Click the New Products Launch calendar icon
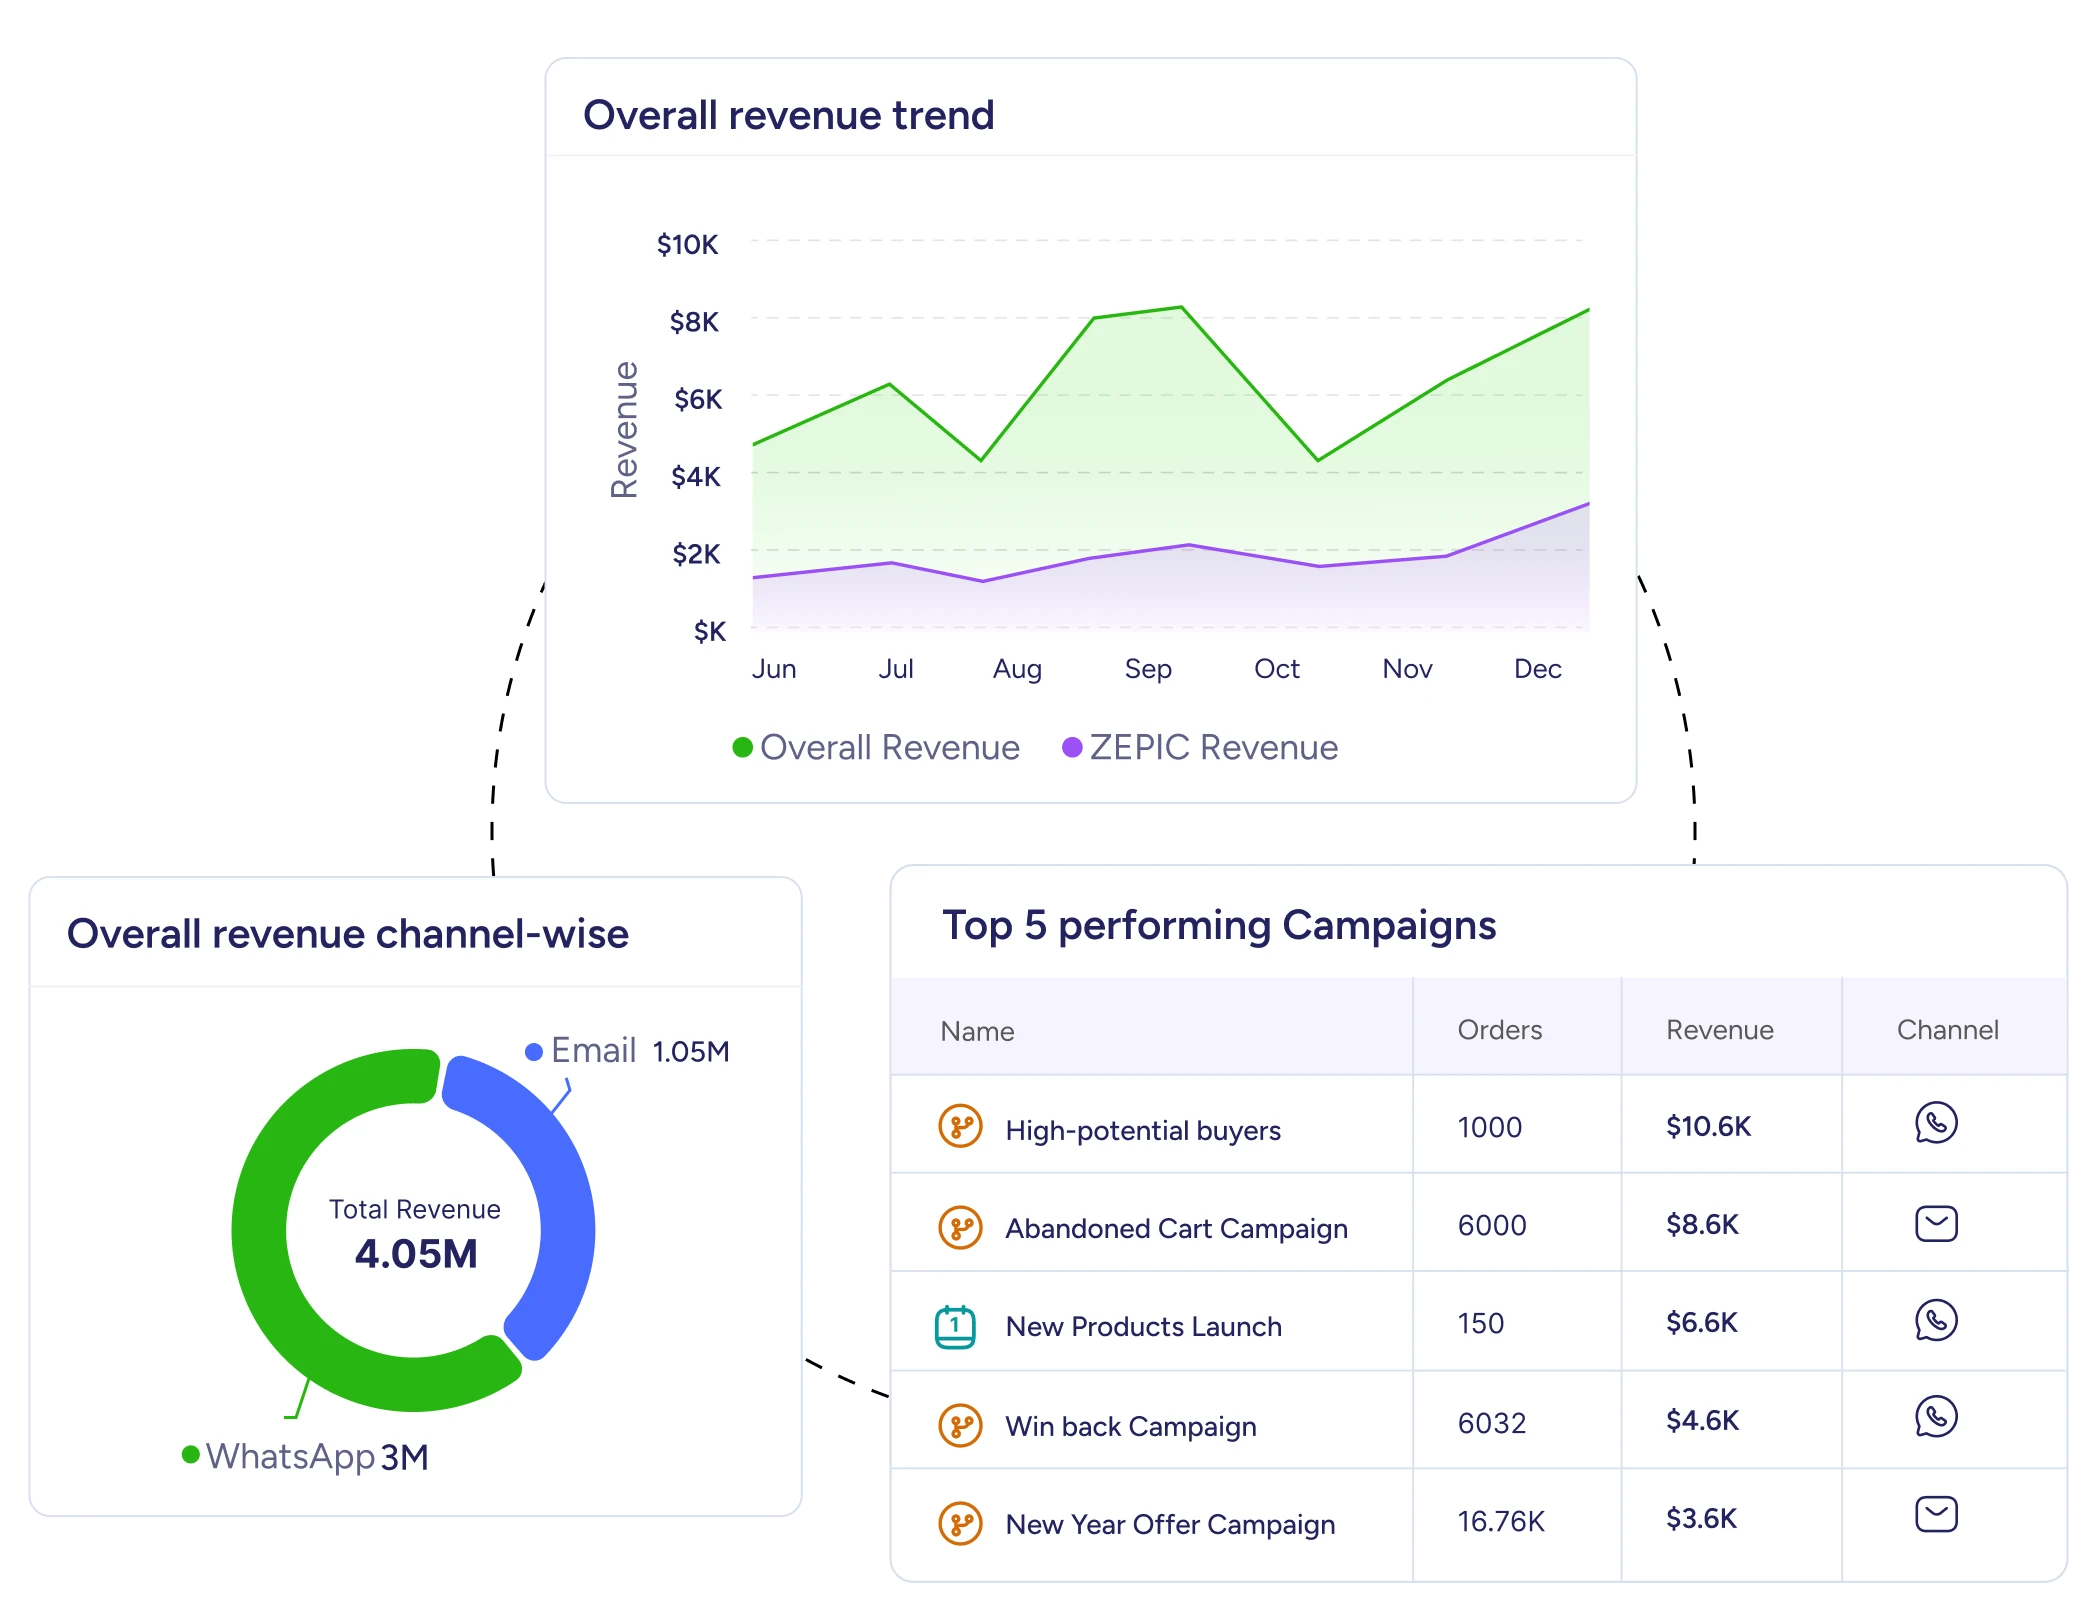Screen dimensions: 2095x1620 (955, 1326)
